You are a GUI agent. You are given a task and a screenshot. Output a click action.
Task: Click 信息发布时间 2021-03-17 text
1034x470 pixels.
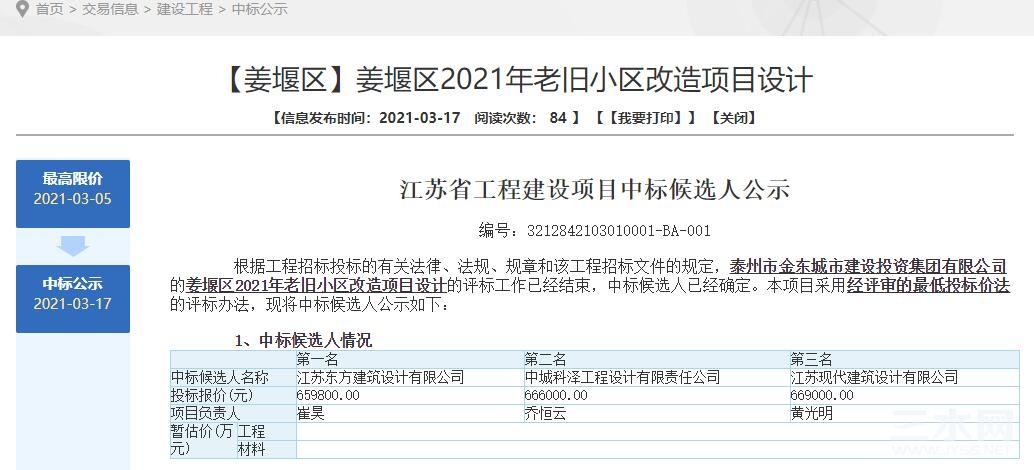pyautogui.click(x=365, y=118)
